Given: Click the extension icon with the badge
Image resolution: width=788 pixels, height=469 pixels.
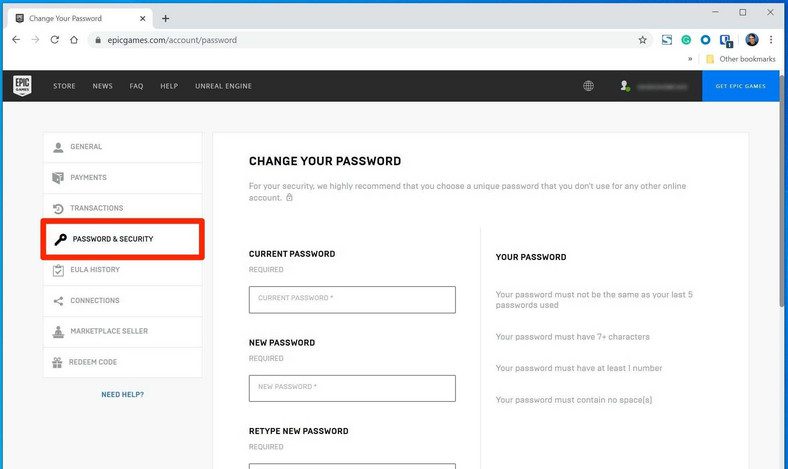Looking at the screenshot, I should (726, 41).
